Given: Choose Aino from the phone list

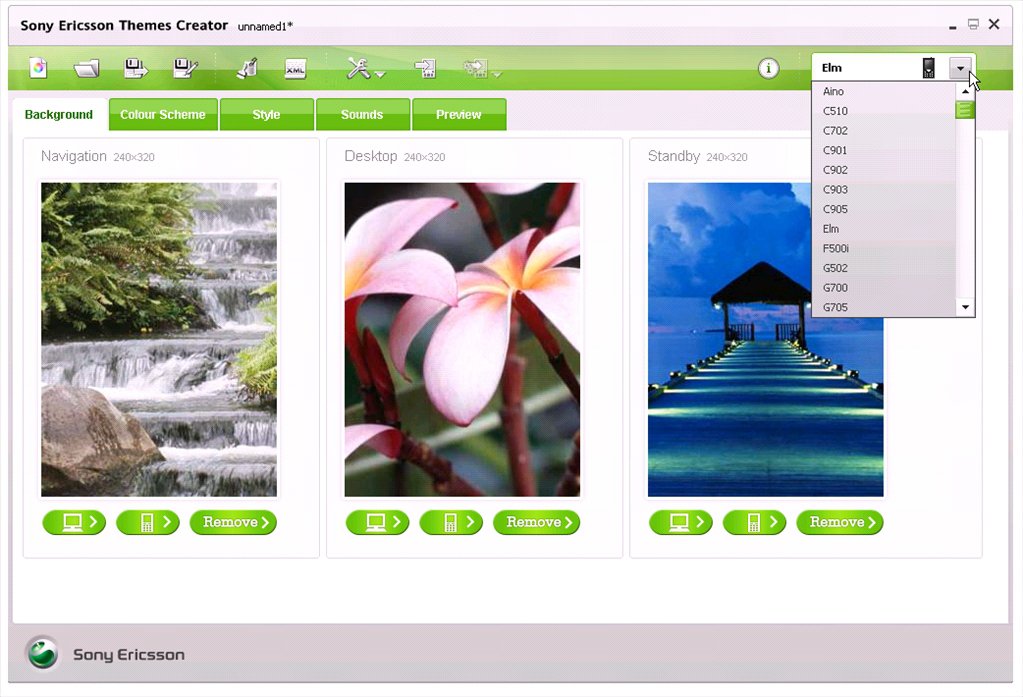Looking at the screenshot, I should tap(883, 91).
